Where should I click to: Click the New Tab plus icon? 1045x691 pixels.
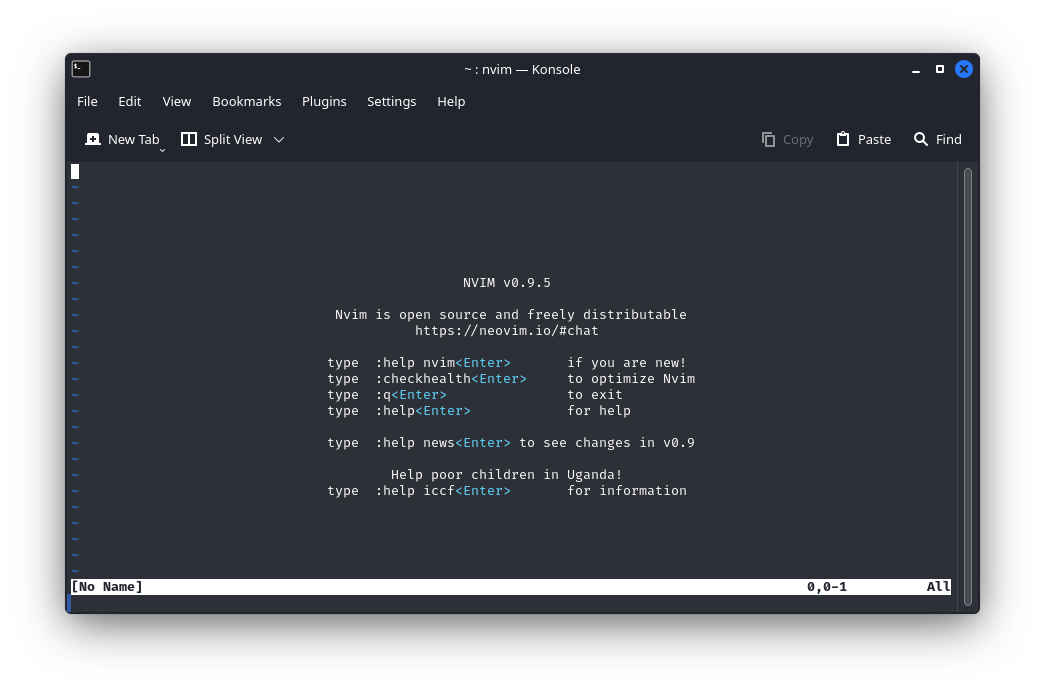tap(93, 139)
